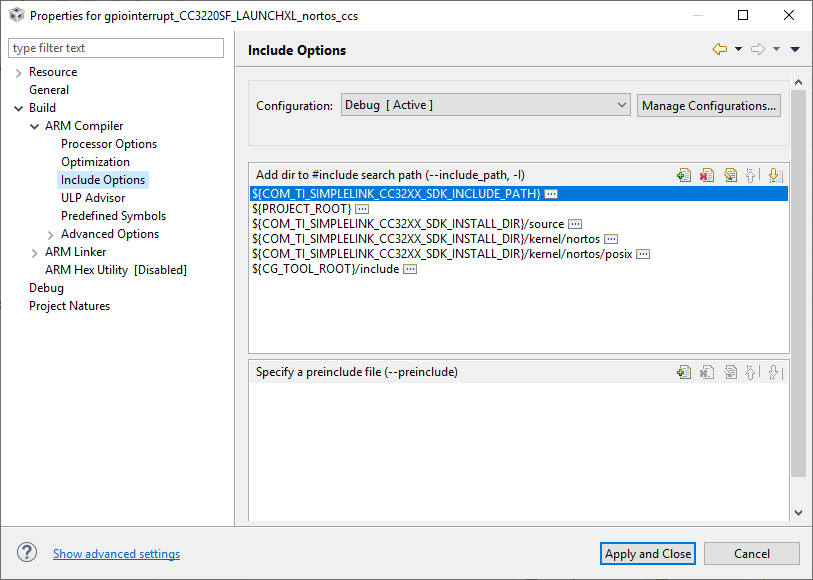
Task: Open the Help question mark icon
Action: (x=27, y=553)
